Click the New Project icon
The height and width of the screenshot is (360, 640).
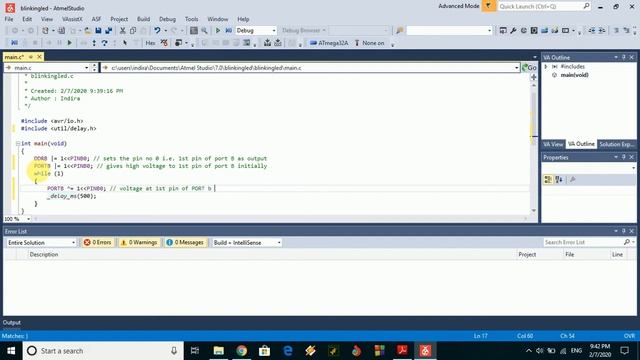pyautogui.click(x=45, y=31)
